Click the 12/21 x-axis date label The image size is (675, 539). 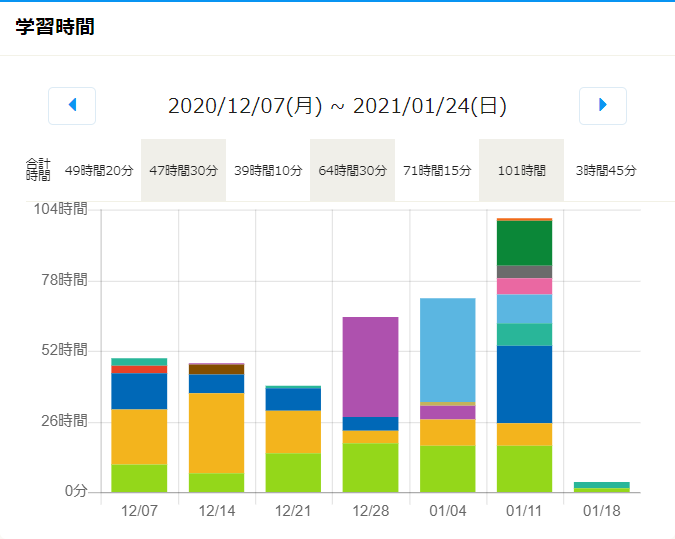click(x=293, y=510)
